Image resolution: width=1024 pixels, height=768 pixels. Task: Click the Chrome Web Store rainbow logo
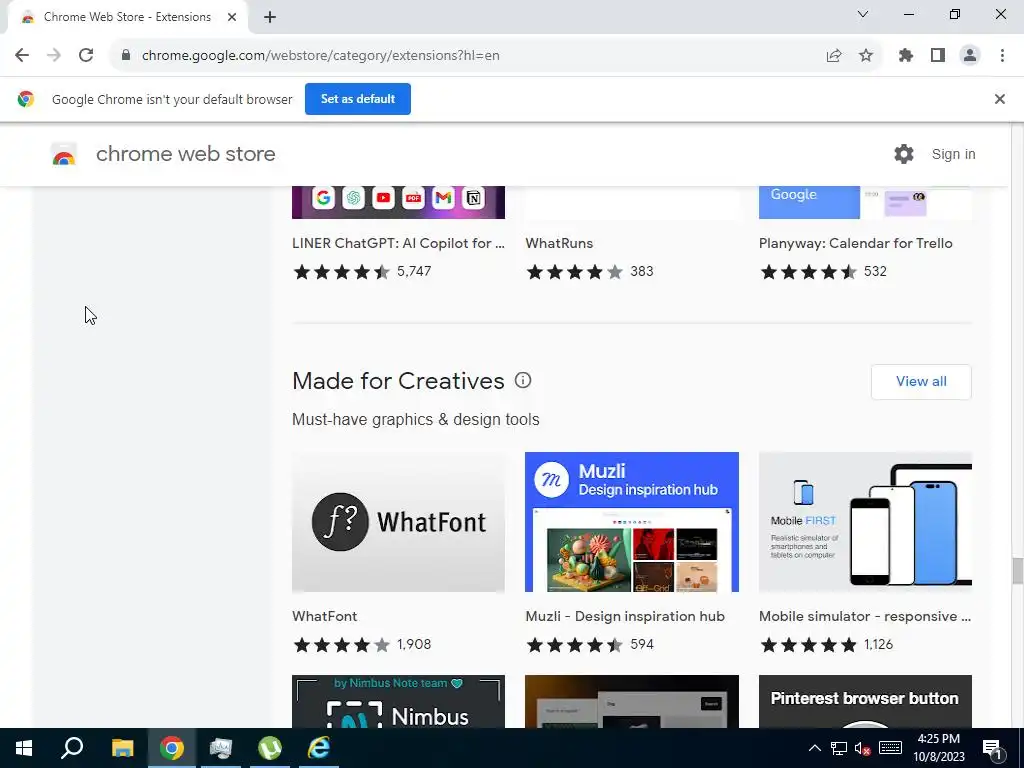[x=64, y=155]
